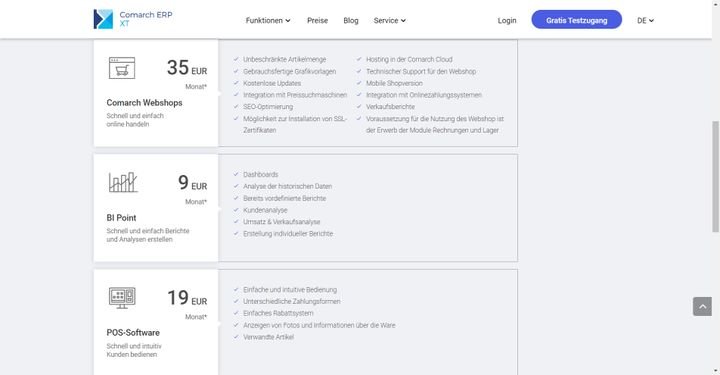This screenshot has height=375, width=720.
Task: Click 'Mobile Shopversion' feature text
Action: point(394,84)
